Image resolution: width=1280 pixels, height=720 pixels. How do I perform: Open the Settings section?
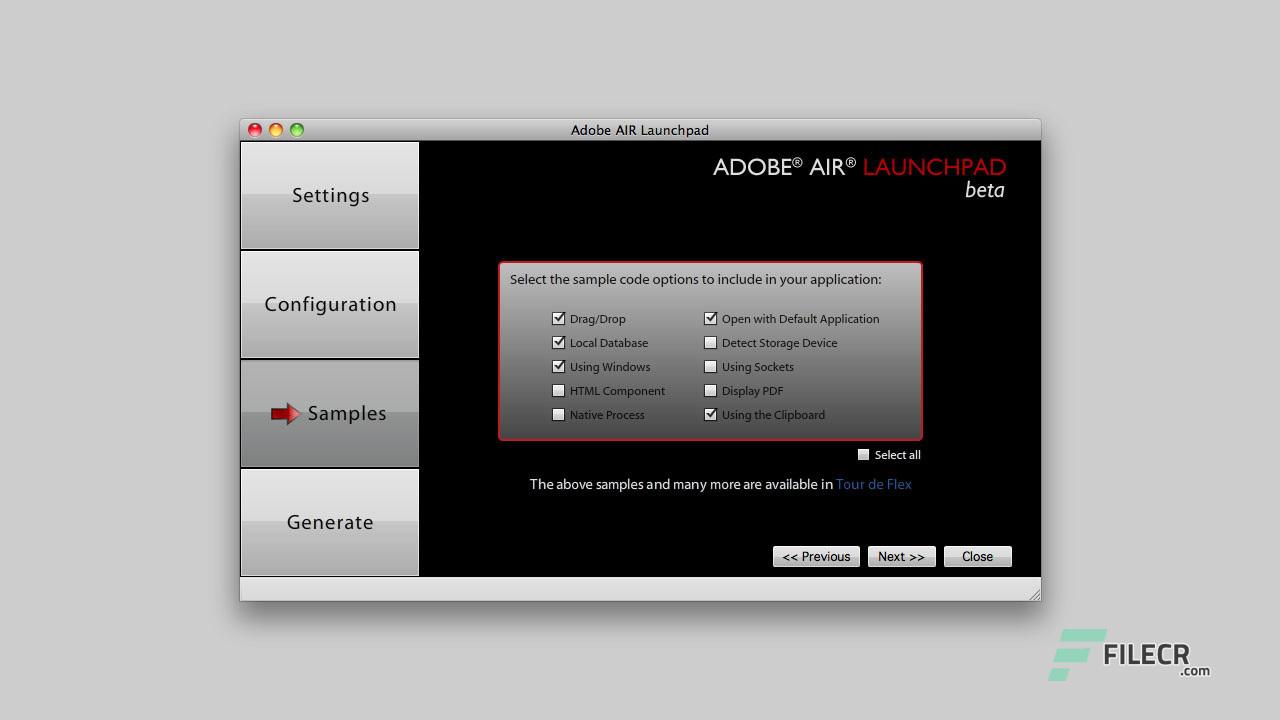(330, 195)
